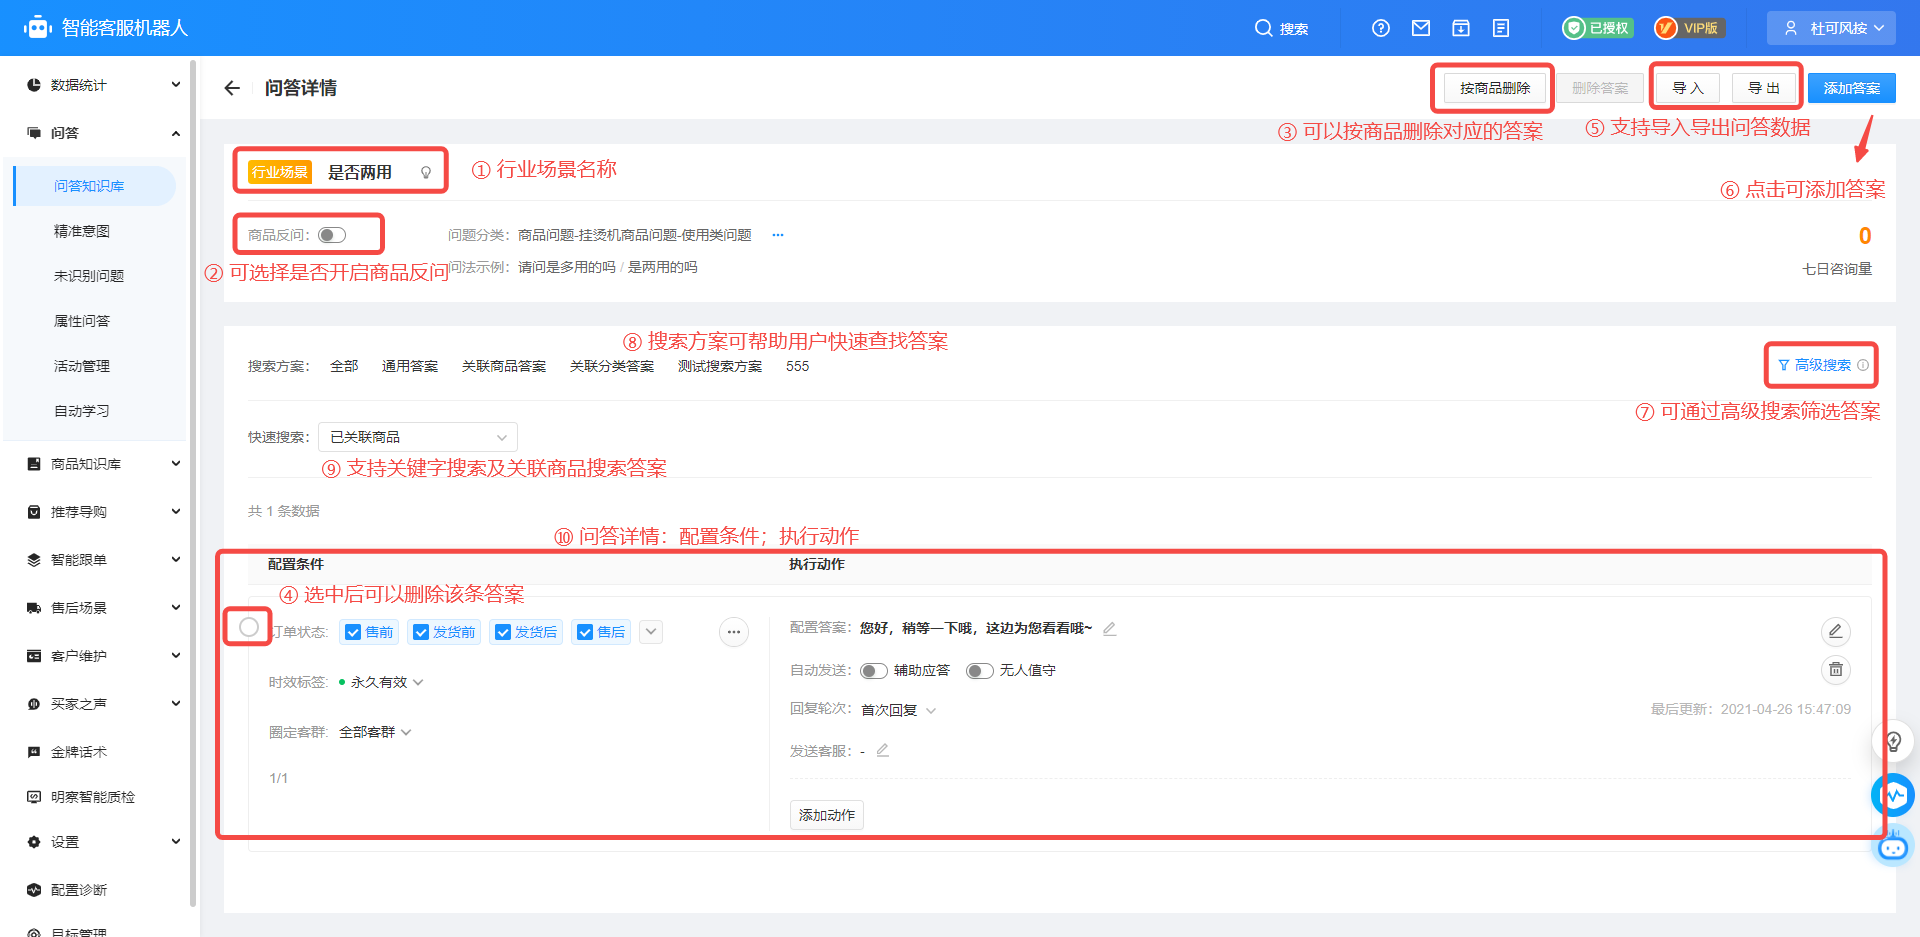
Task: Click the 明察智能质检 sidebar icon
Action: (x=34, y=797)
